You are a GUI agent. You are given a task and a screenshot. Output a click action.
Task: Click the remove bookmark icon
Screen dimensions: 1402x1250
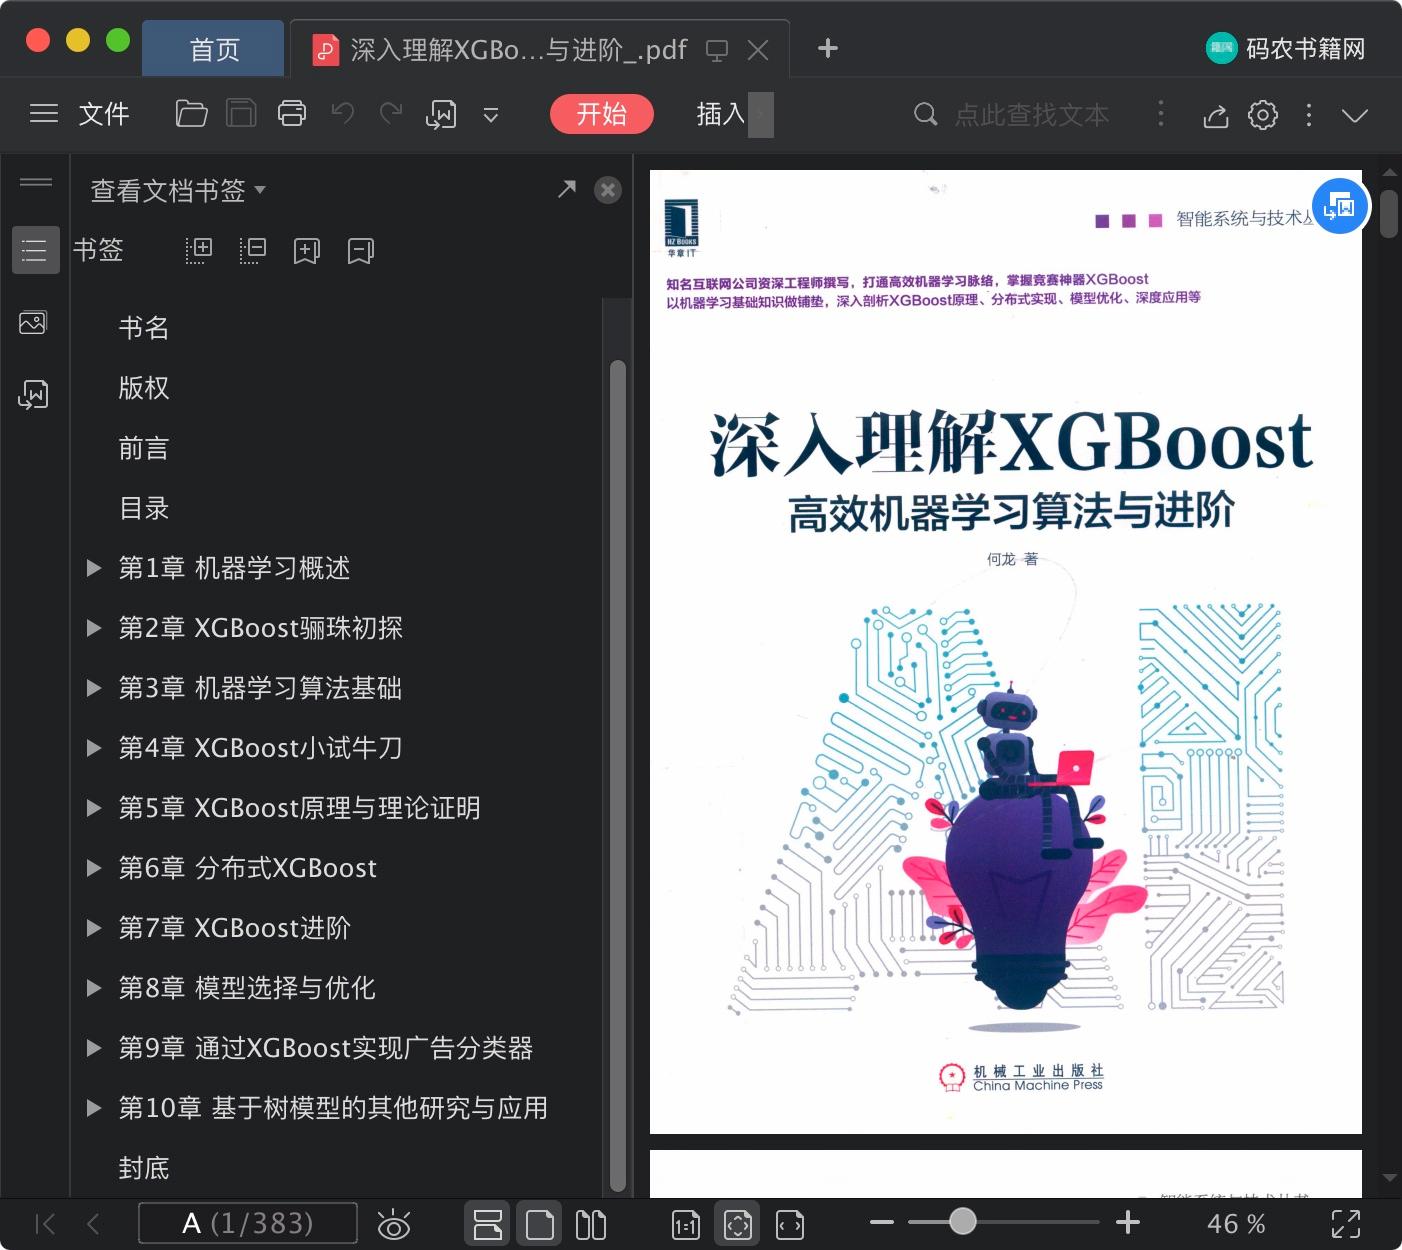click(360, 251)
